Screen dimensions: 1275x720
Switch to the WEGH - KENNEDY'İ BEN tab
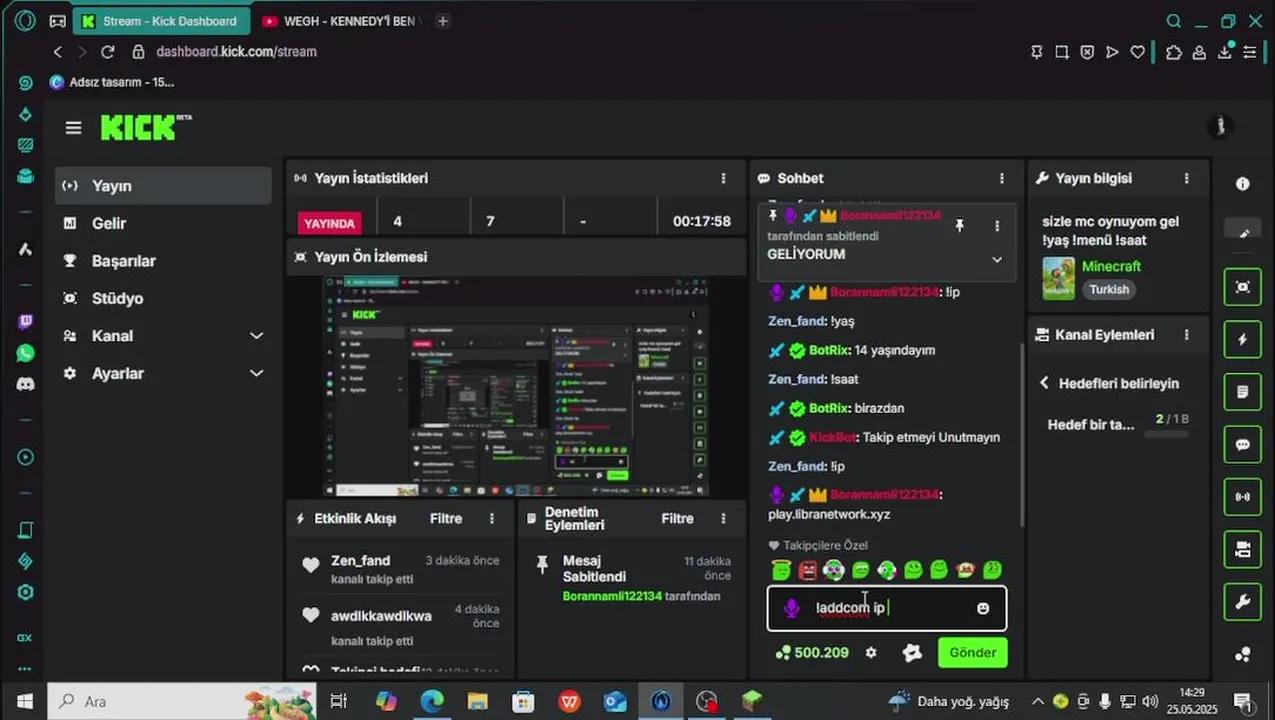pos(340,21)
